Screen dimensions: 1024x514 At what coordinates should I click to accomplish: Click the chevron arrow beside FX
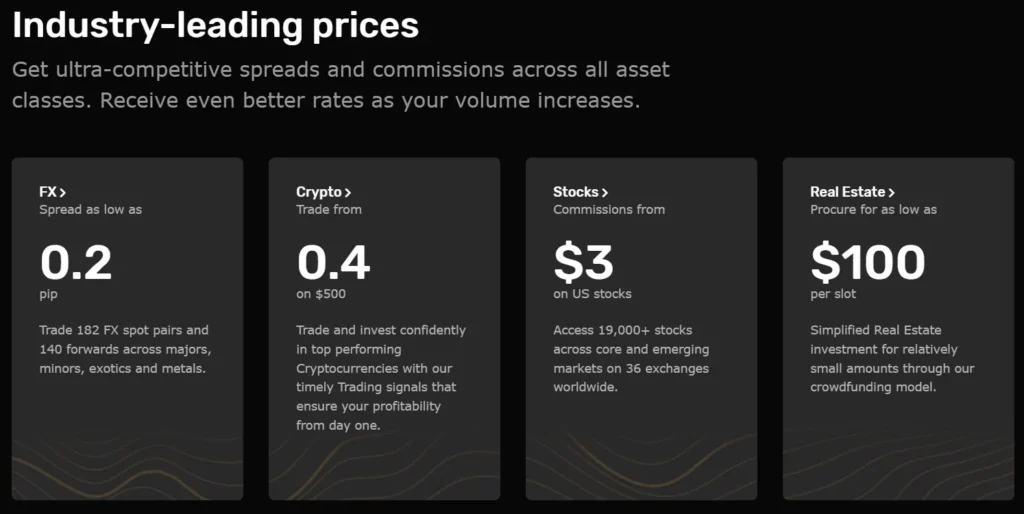click(63, 192)
